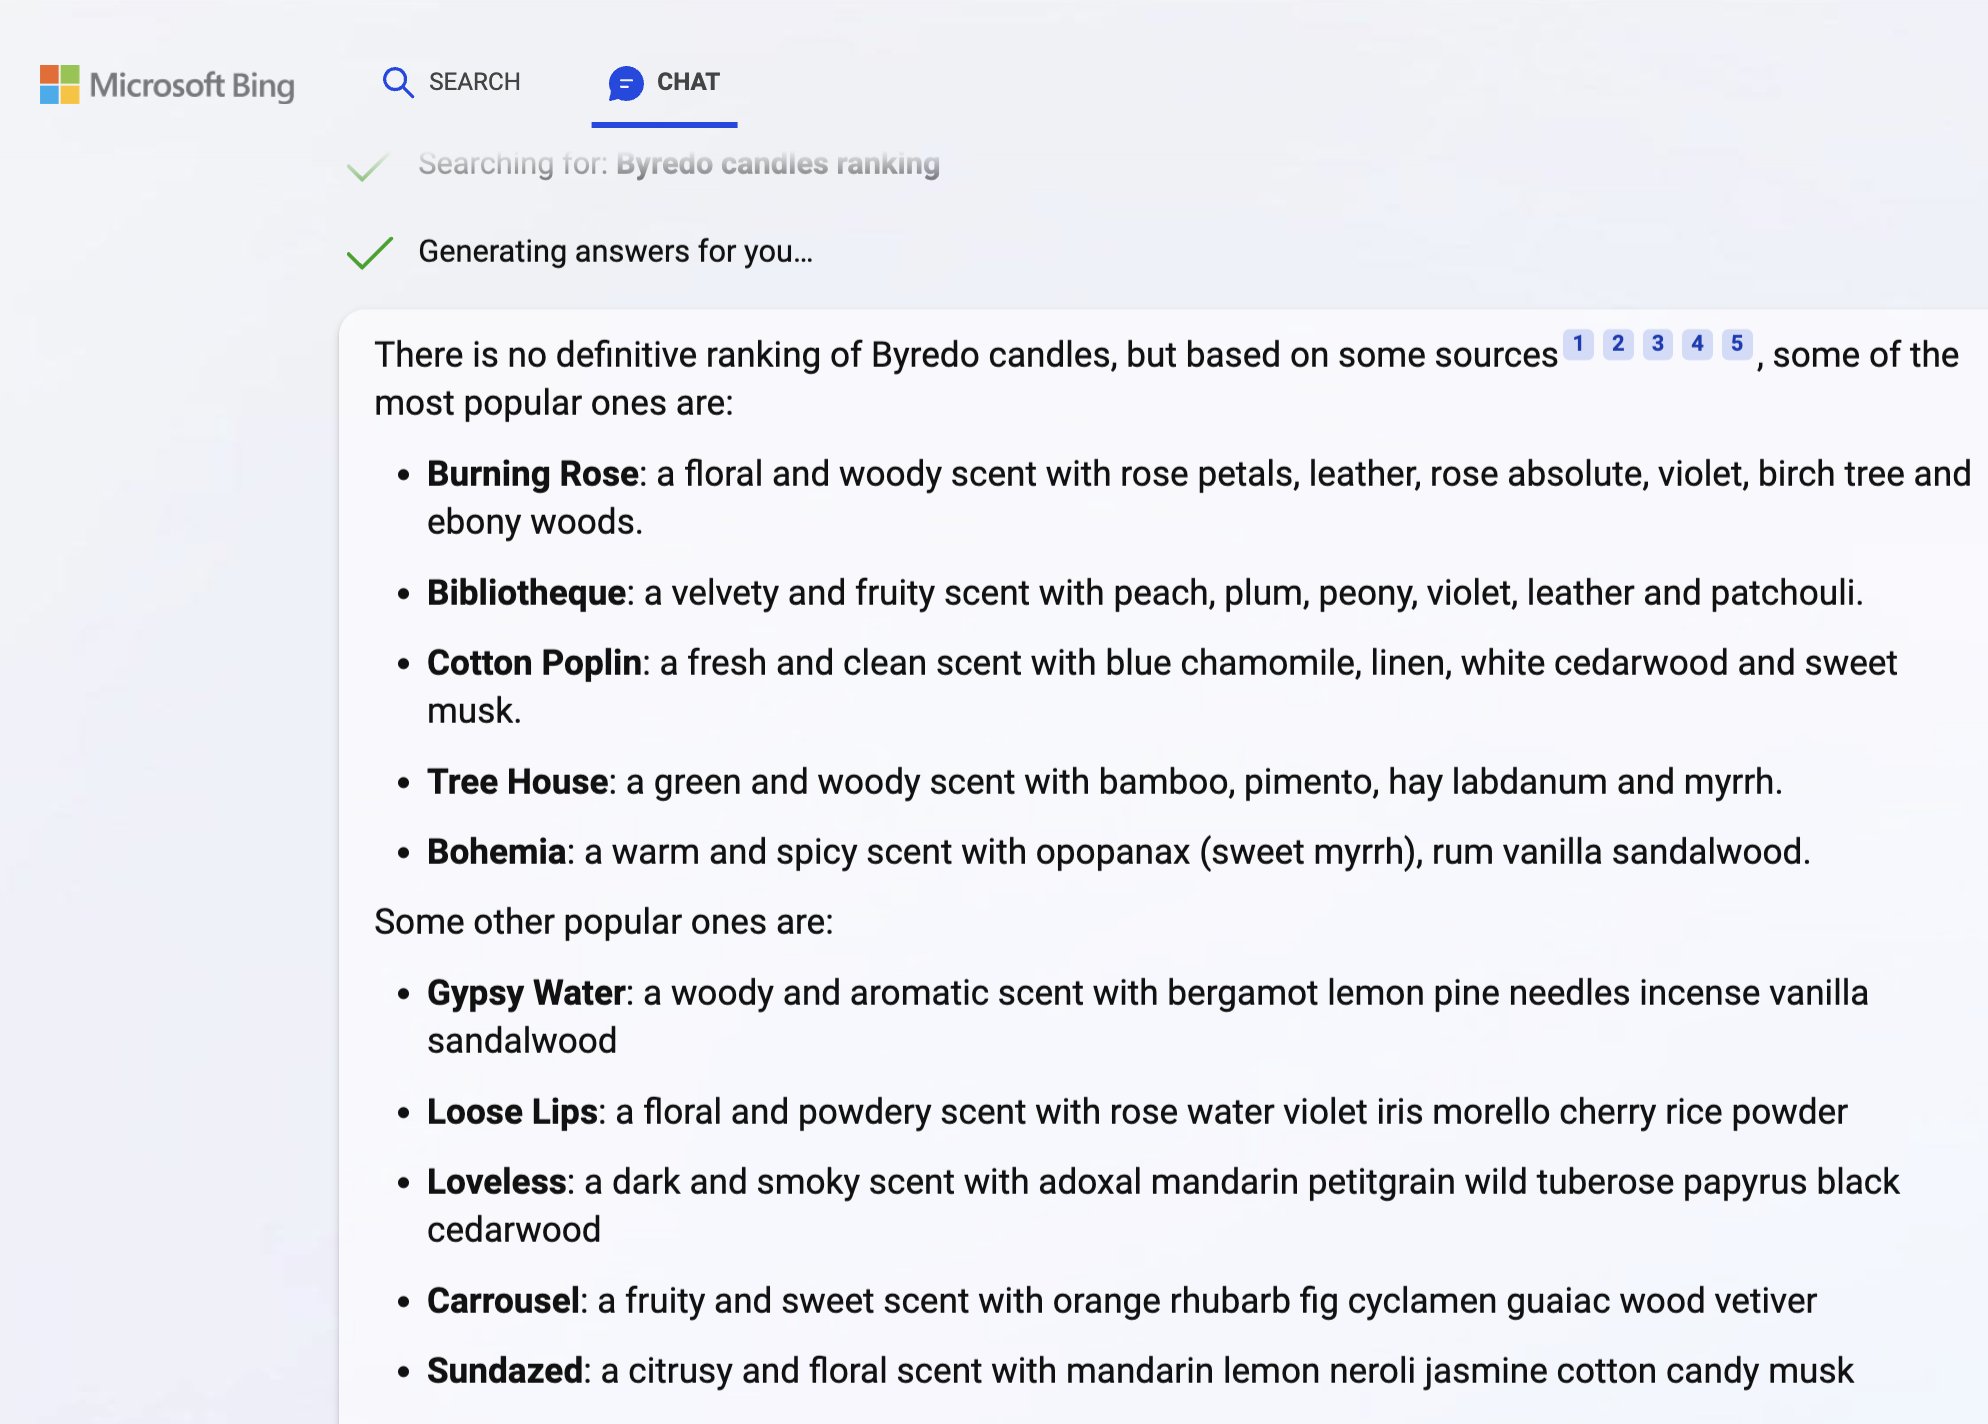The image size is (1988, 1424).
Task: Open source citation 4
Action: point(1697,344)
